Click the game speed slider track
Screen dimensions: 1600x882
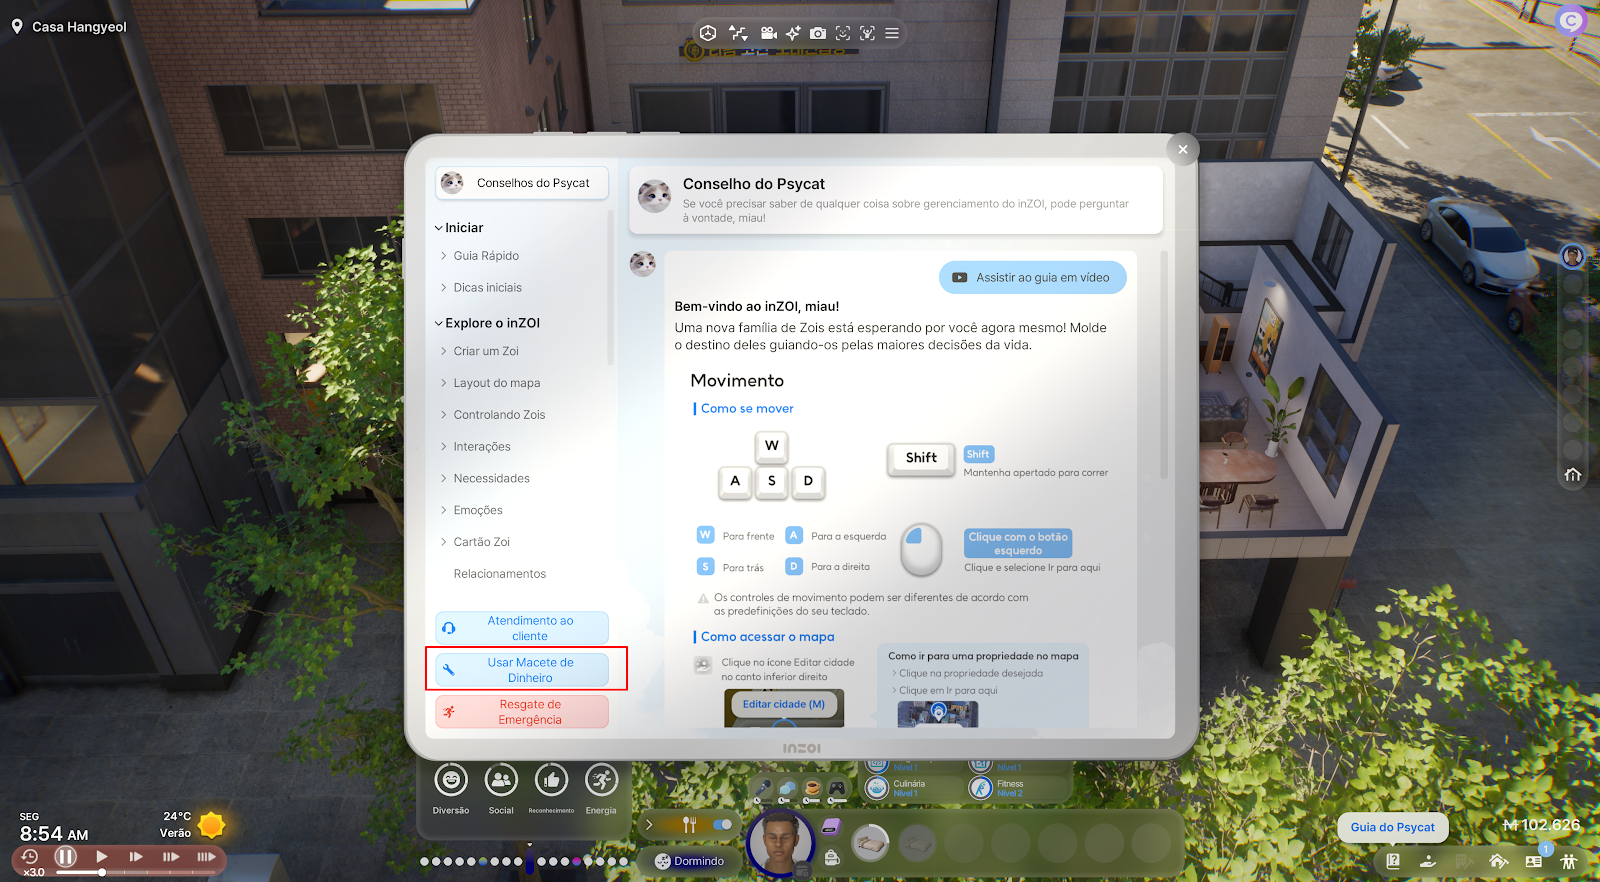coord(138,873)
